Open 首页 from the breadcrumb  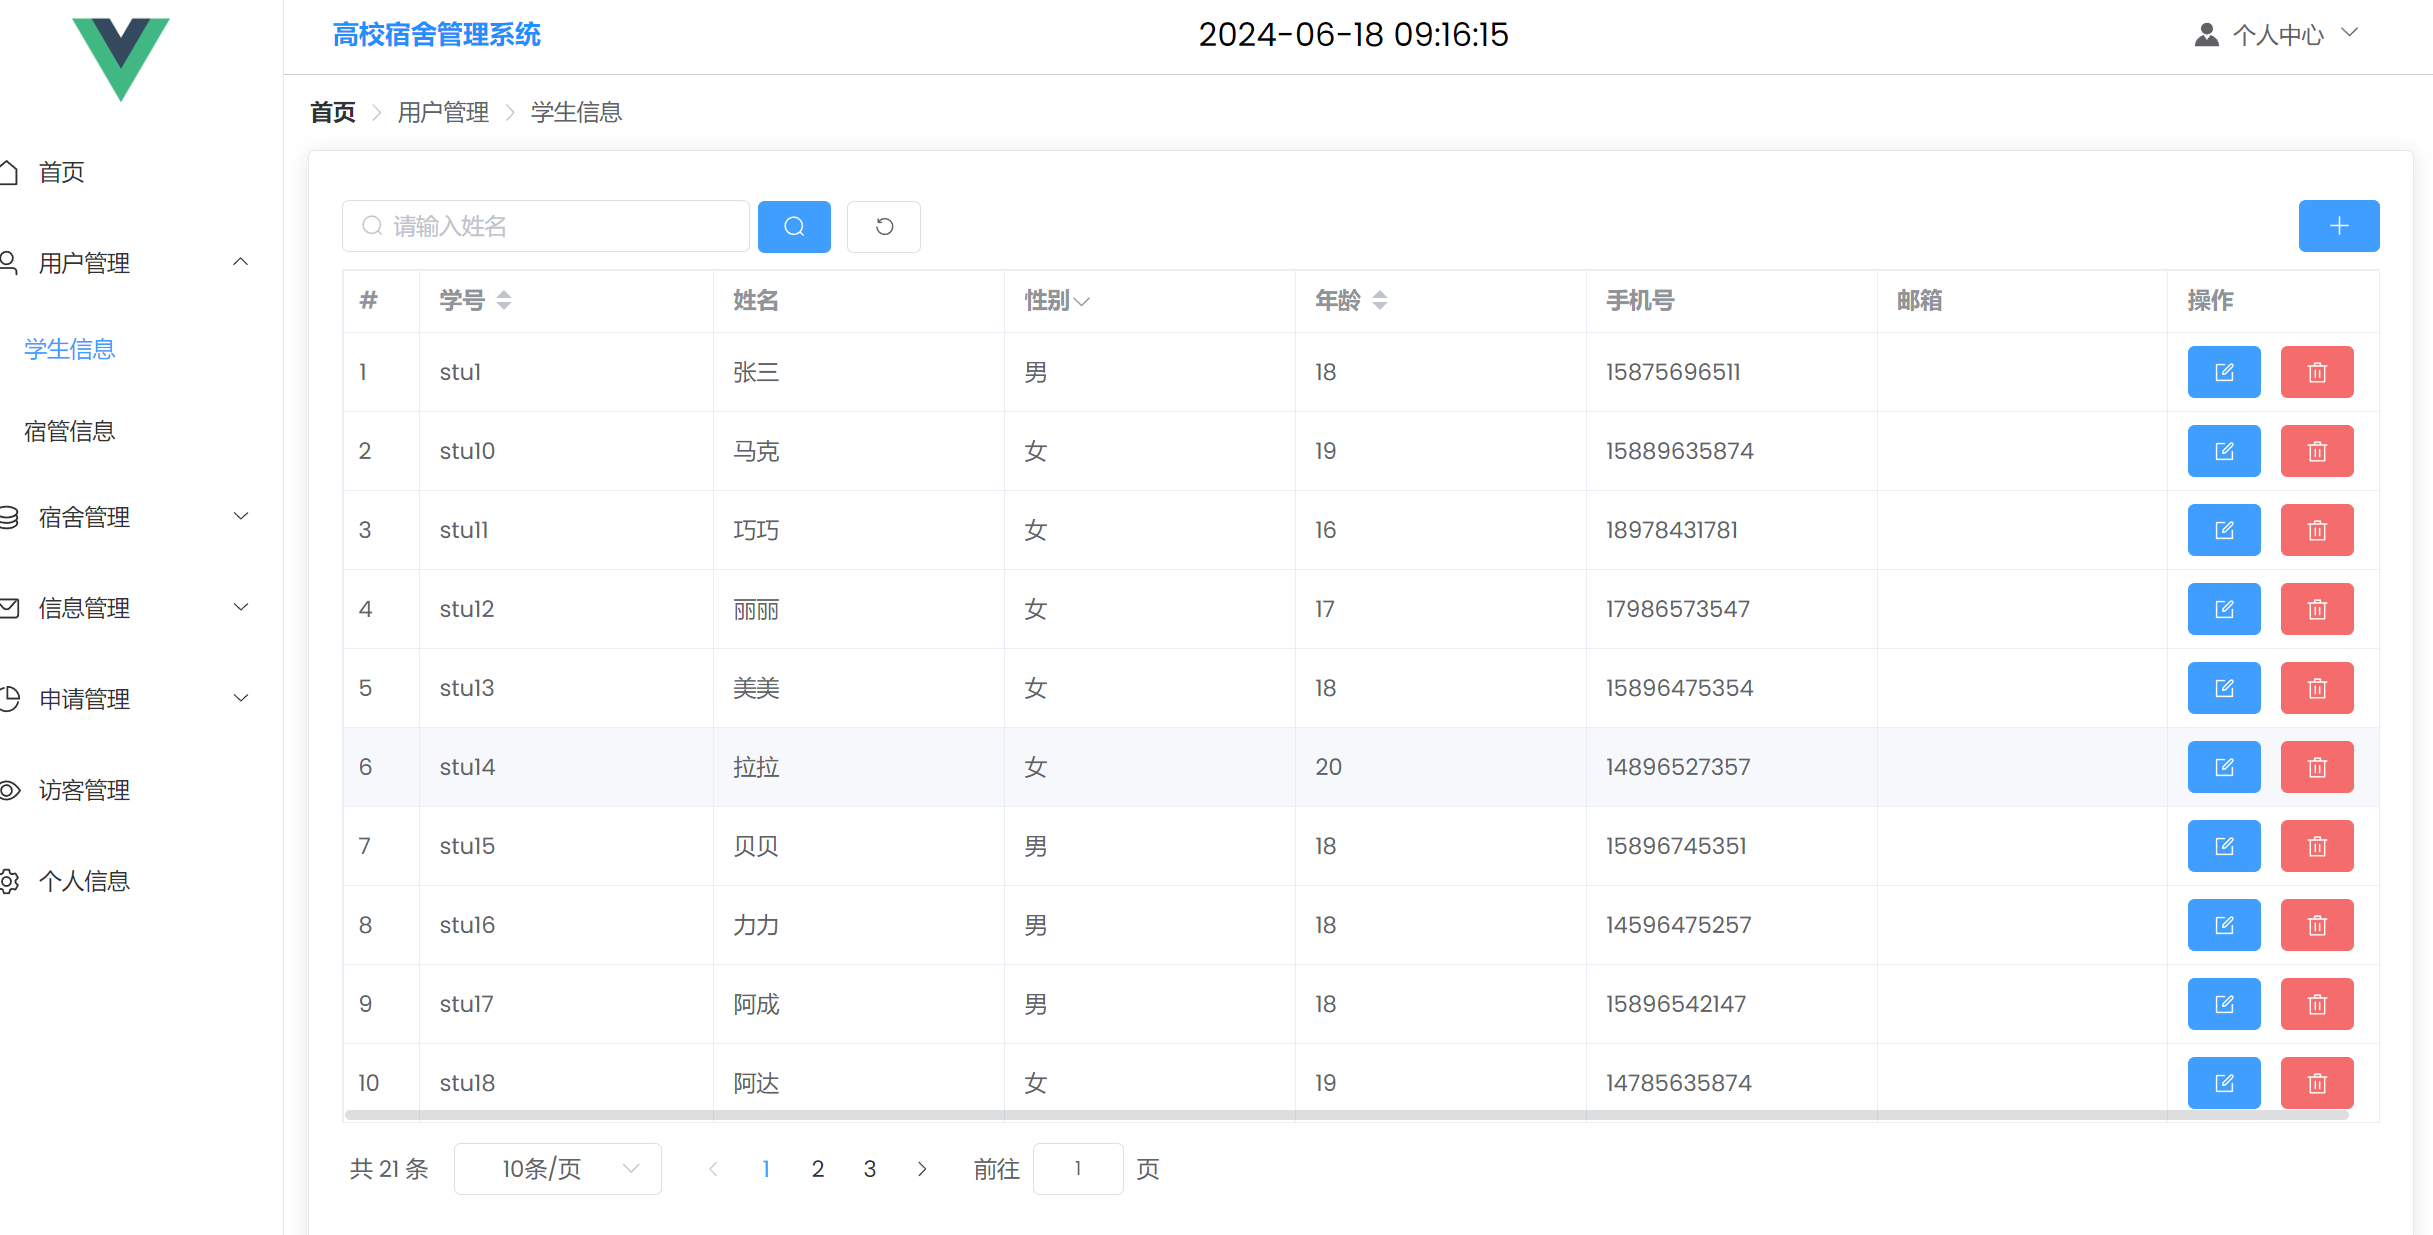click(332, 112)
